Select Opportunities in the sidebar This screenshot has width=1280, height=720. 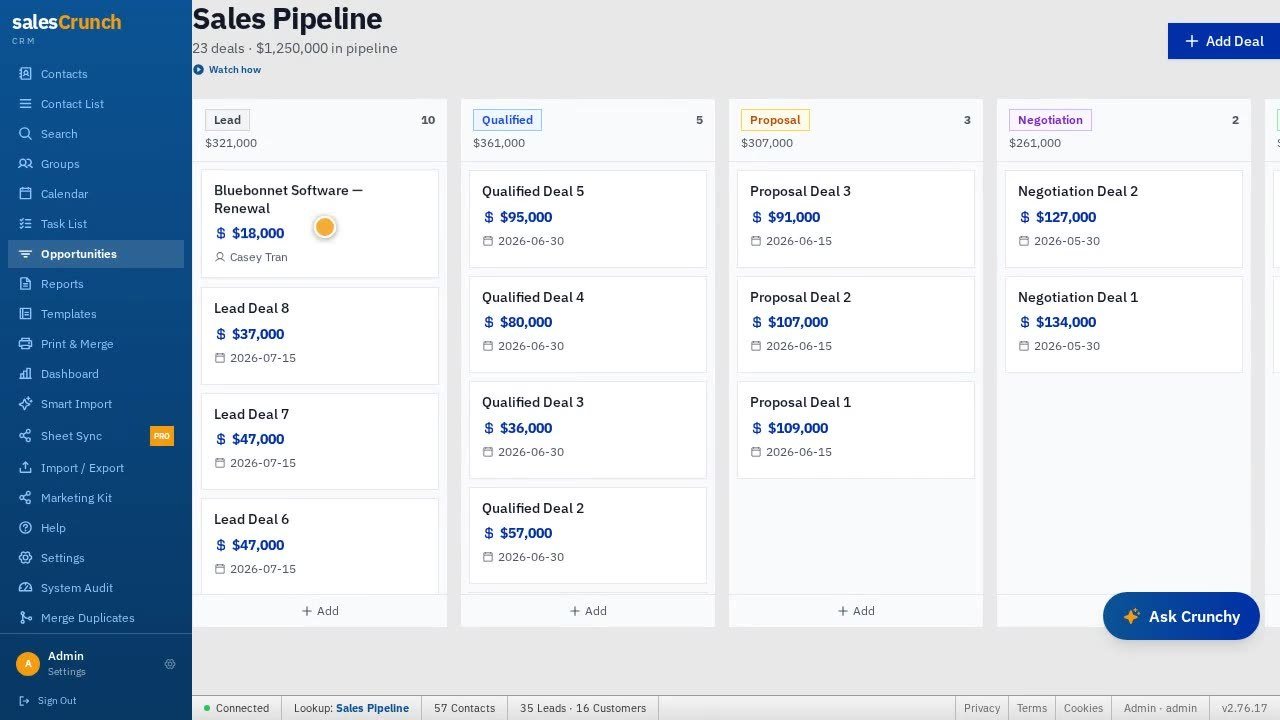click(x=96, y=254)
